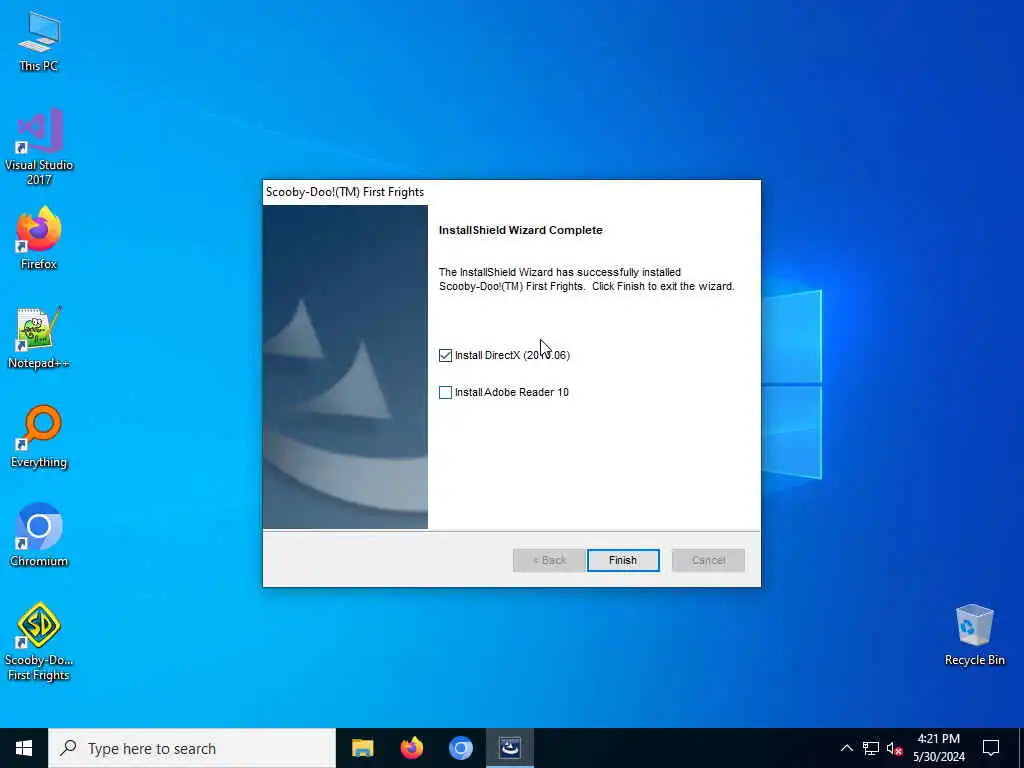Image resolution: width=1024 pixels, height=768 pixels.
Task: Open the notification center icon
Action: click(991, 748)
